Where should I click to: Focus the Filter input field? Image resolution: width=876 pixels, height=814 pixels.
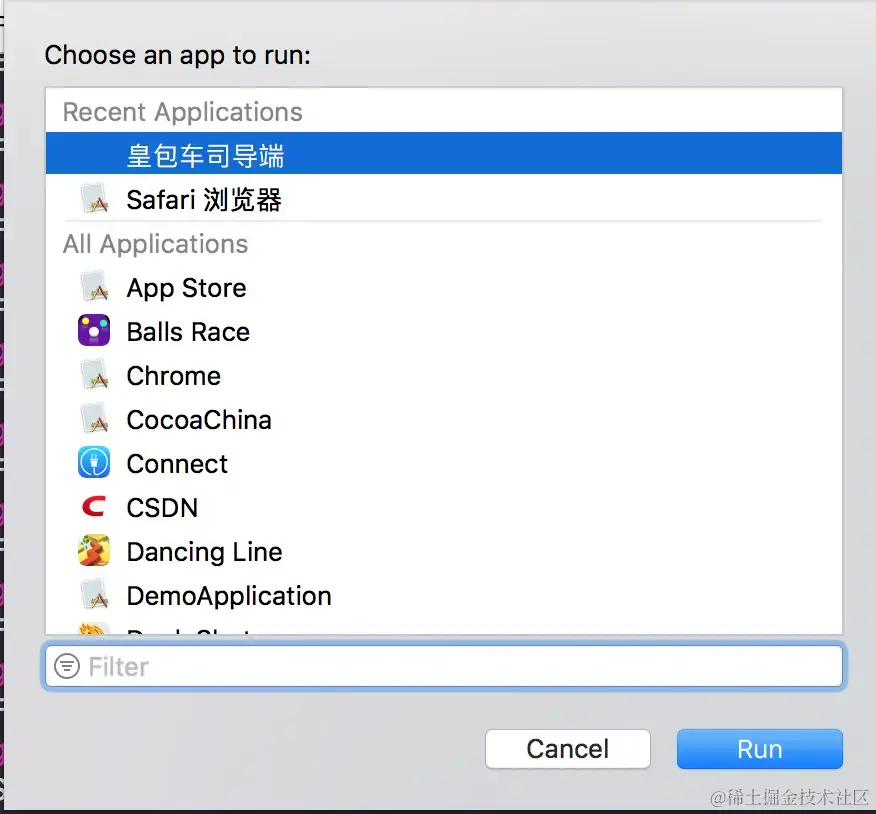tap(444, 666)
